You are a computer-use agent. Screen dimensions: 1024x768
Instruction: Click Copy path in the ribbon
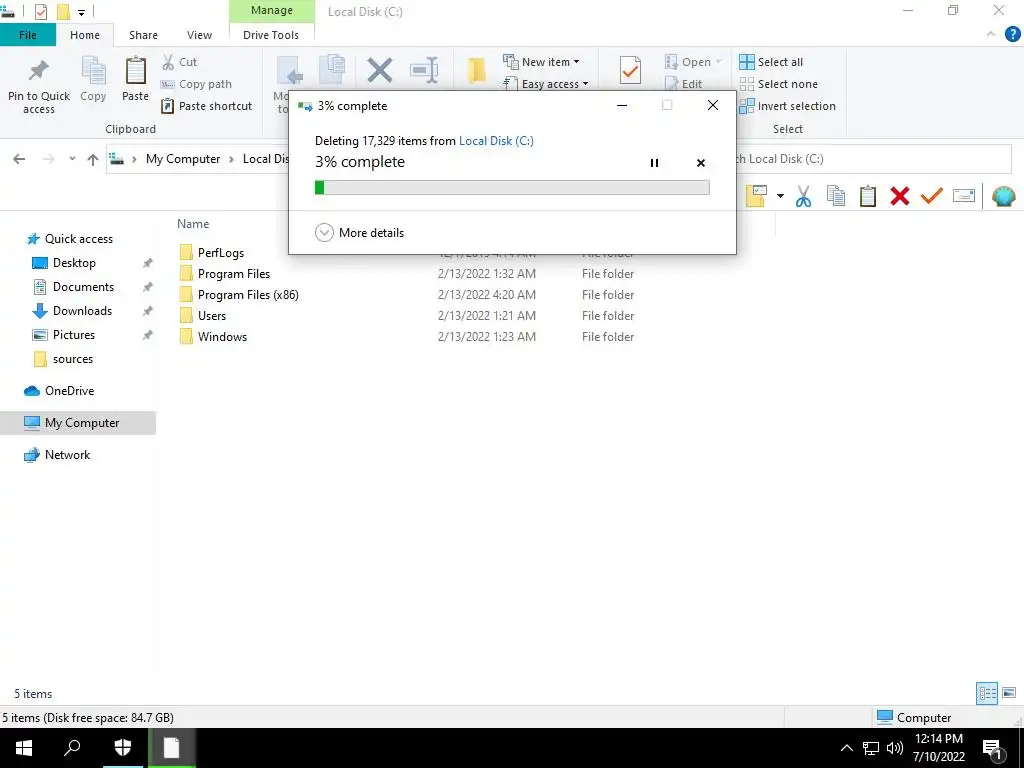click(x=196, y=84)
